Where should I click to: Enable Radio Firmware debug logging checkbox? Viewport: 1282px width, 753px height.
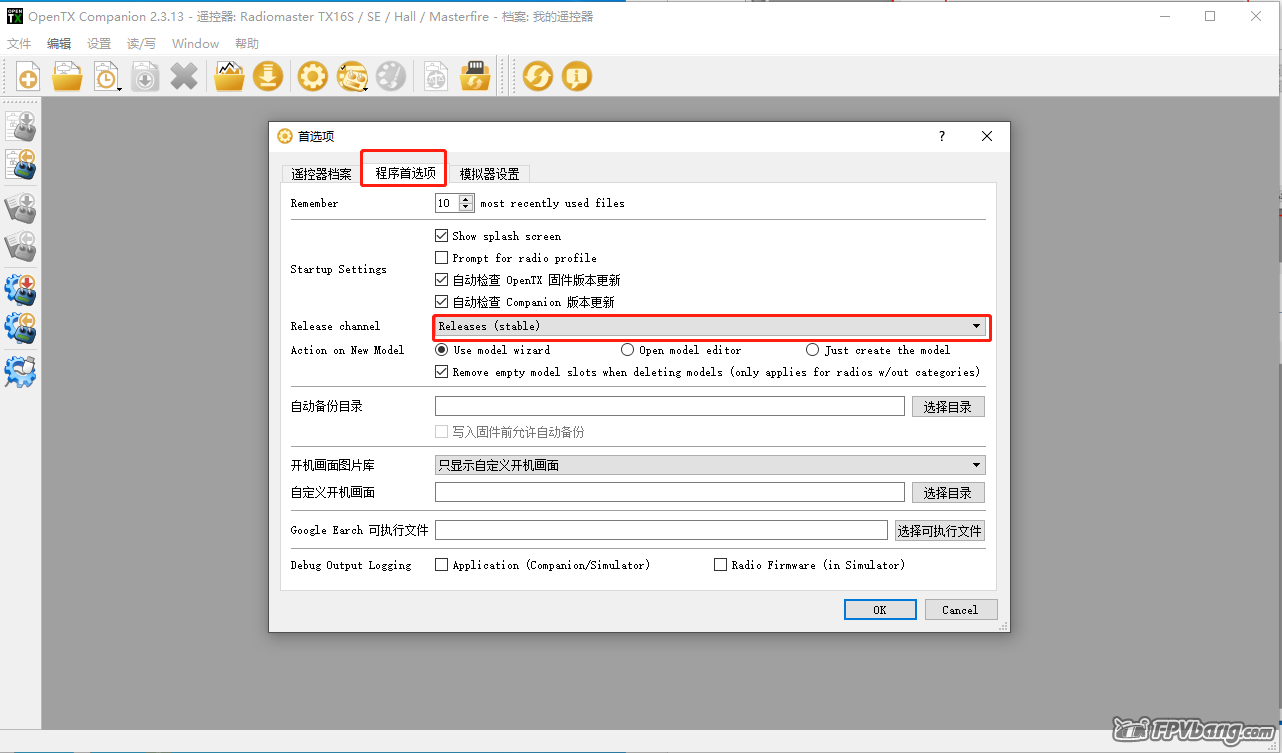click(x=720, y=565)
